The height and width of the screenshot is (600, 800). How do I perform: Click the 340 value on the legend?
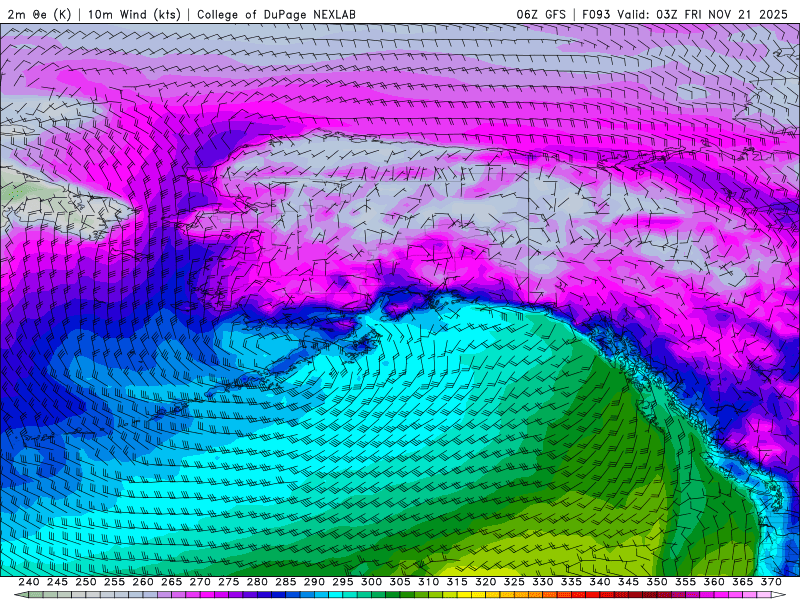pos(600,582)
